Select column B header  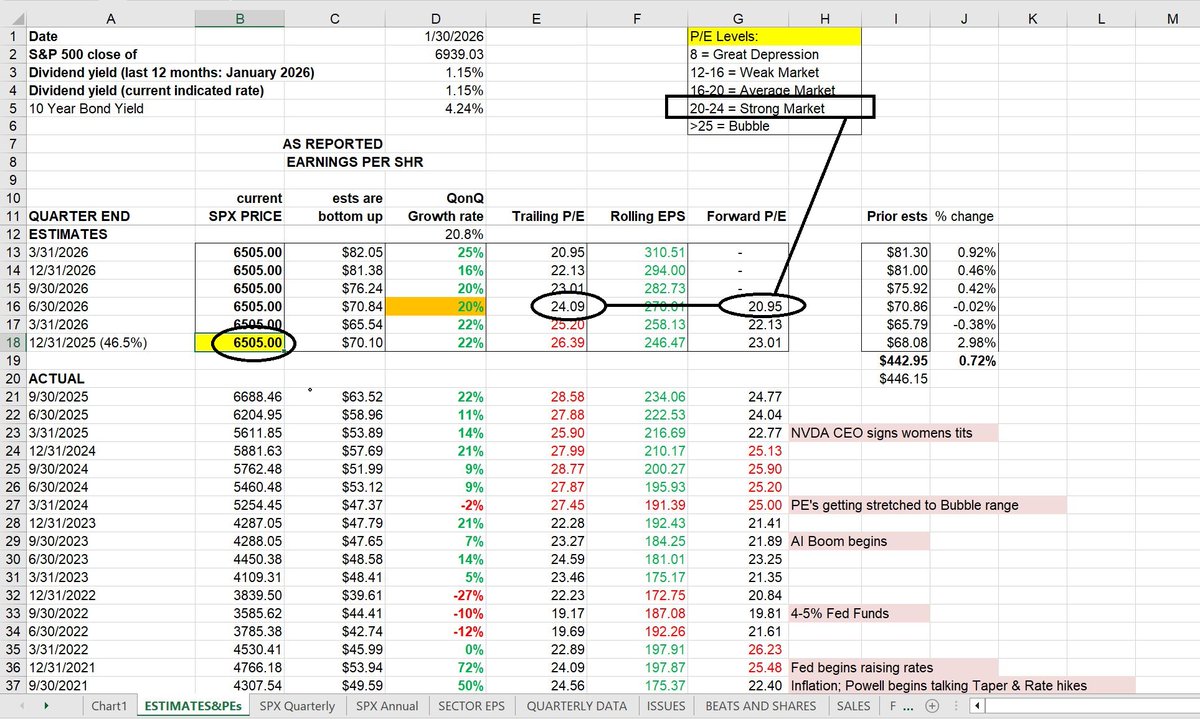240,18
